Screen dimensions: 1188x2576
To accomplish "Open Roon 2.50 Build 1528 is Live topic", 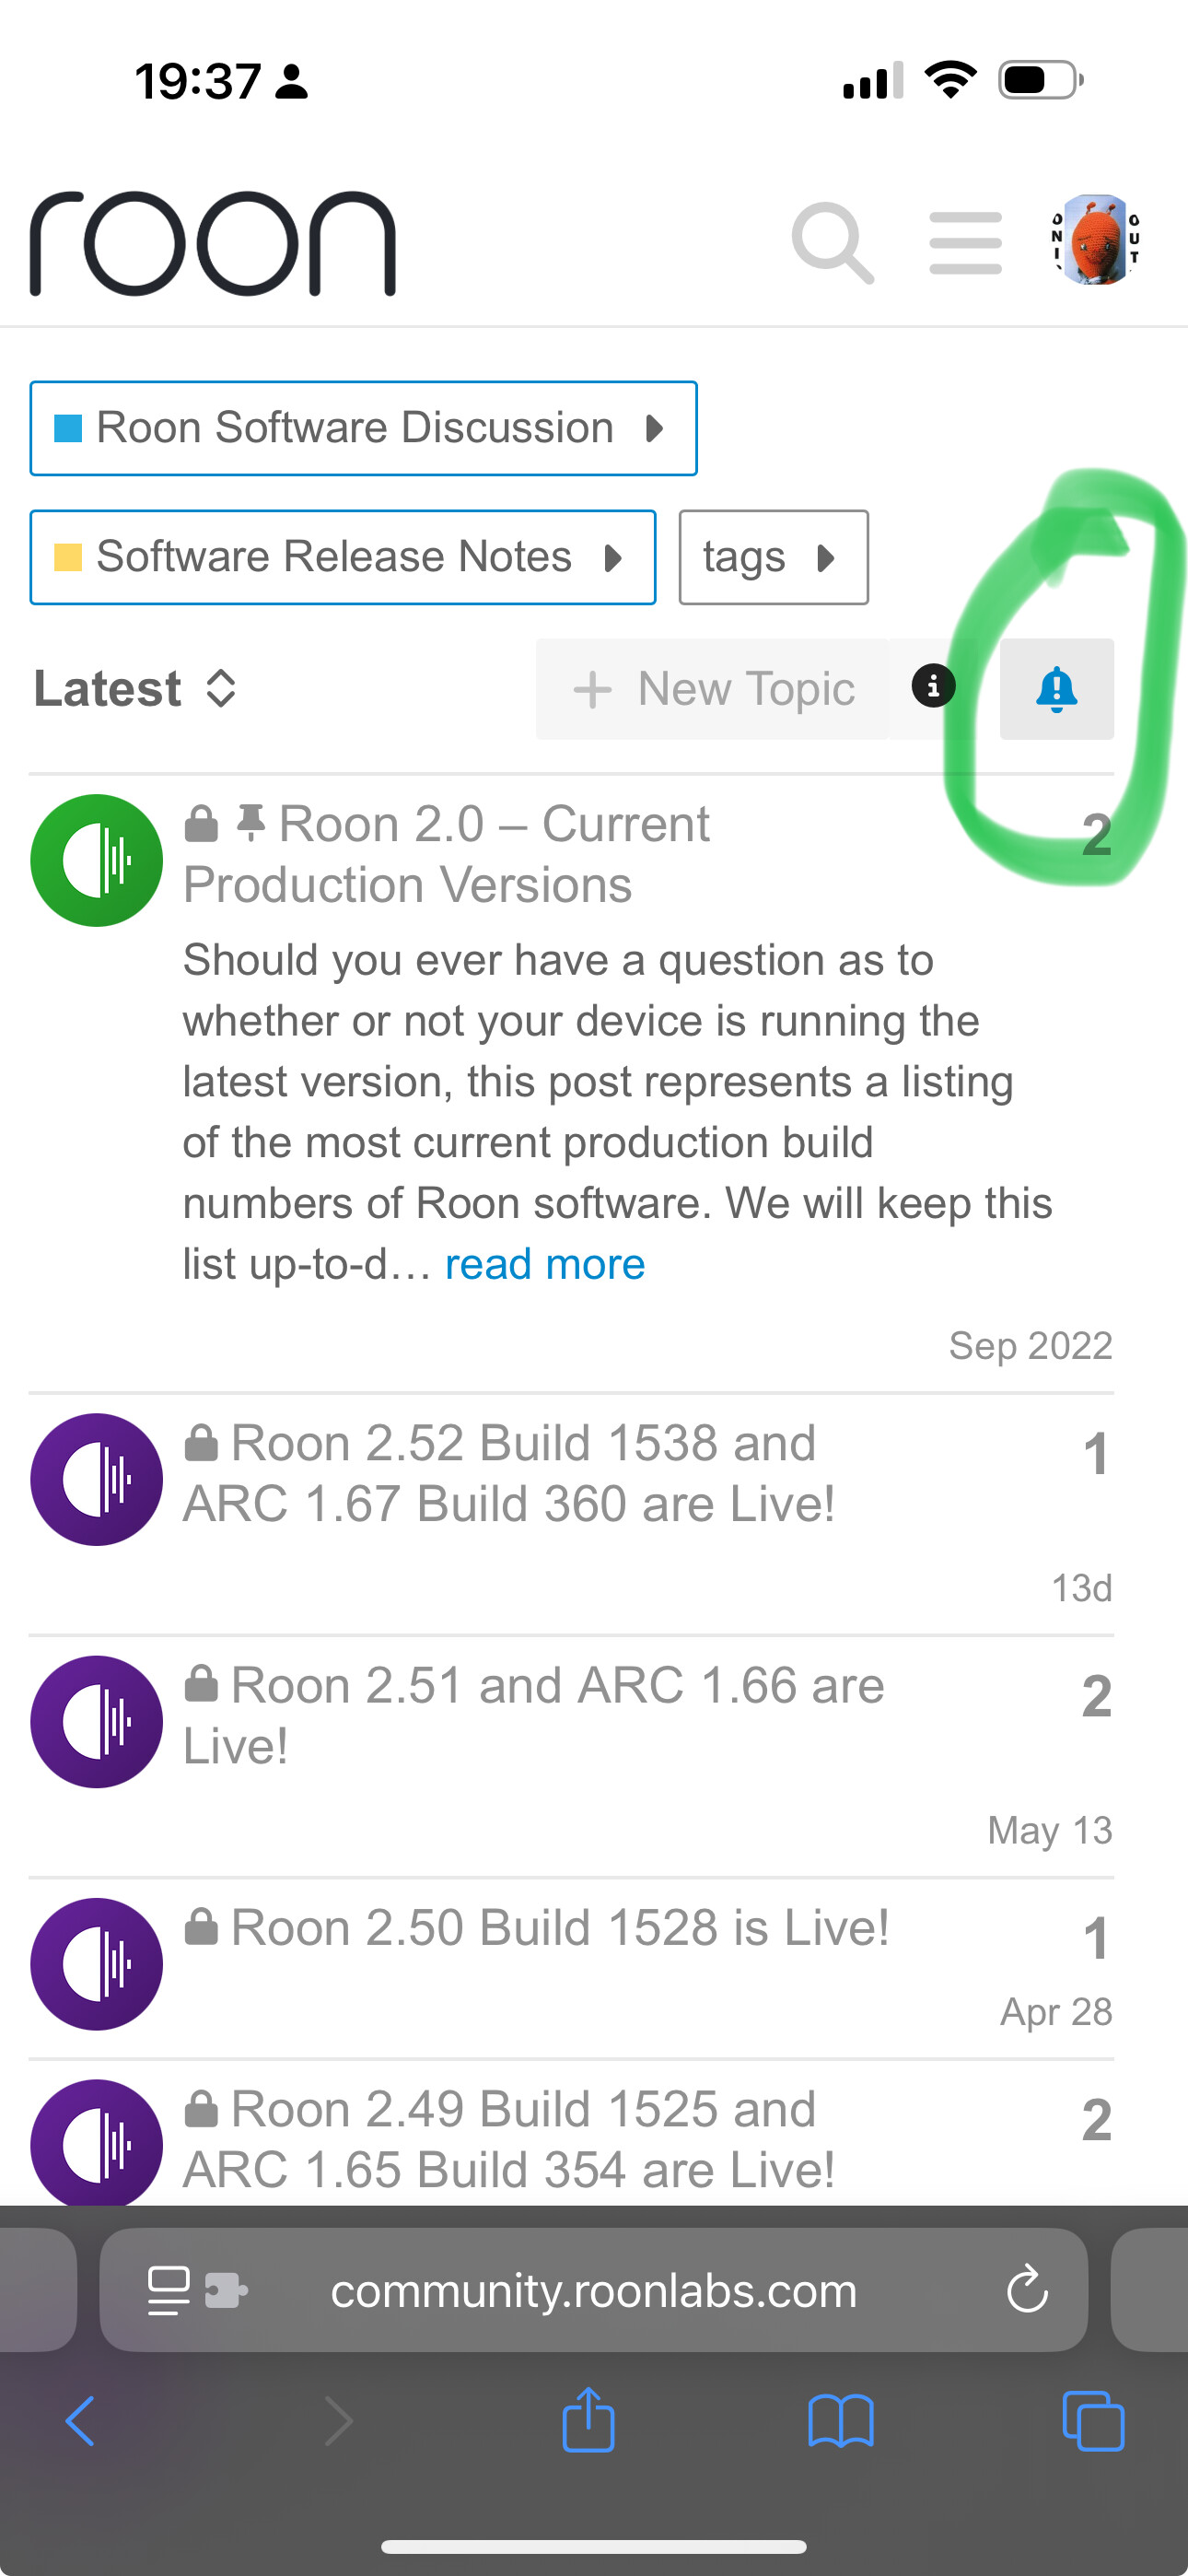I will tap(560, 1927).
